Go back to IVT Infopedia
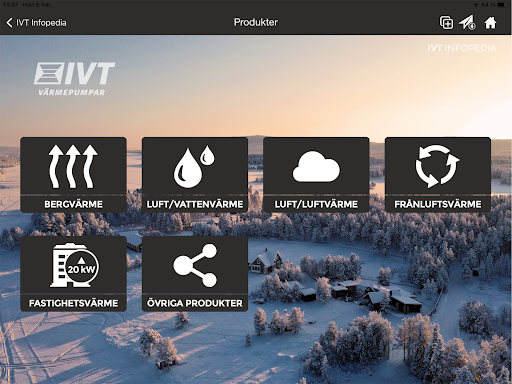This screenshot has width=512, height=384. 36,23
